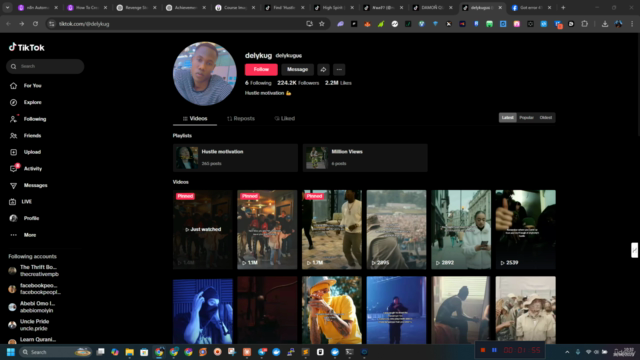Open the blue masked-figure video thumbnail
Screen dimensions: 640x360
coord(202,311)
